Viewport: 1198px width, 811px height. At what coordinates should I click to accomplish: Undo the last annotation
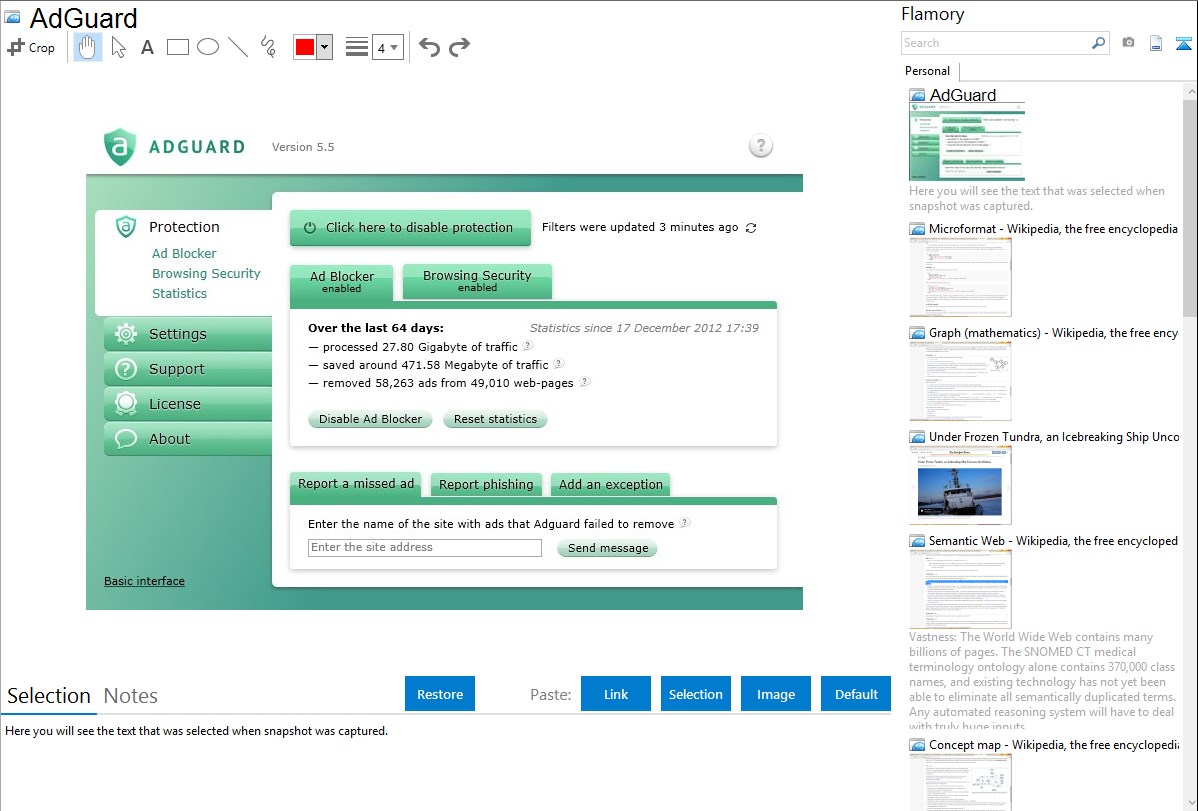(429, 47)
